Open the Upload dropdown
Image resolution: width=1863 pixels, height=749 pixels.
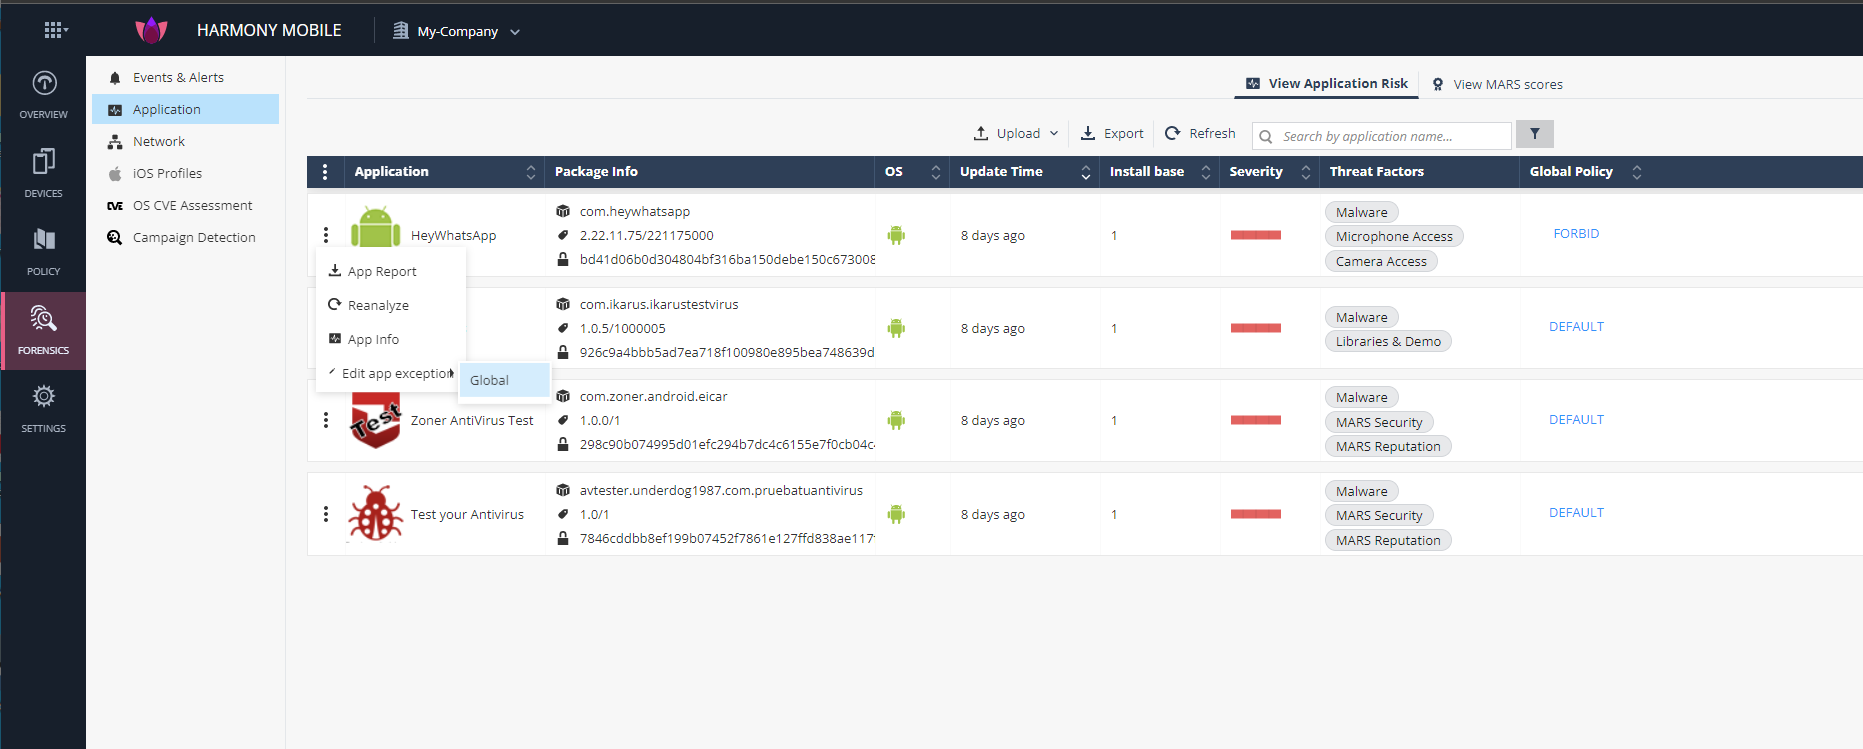1017,133
